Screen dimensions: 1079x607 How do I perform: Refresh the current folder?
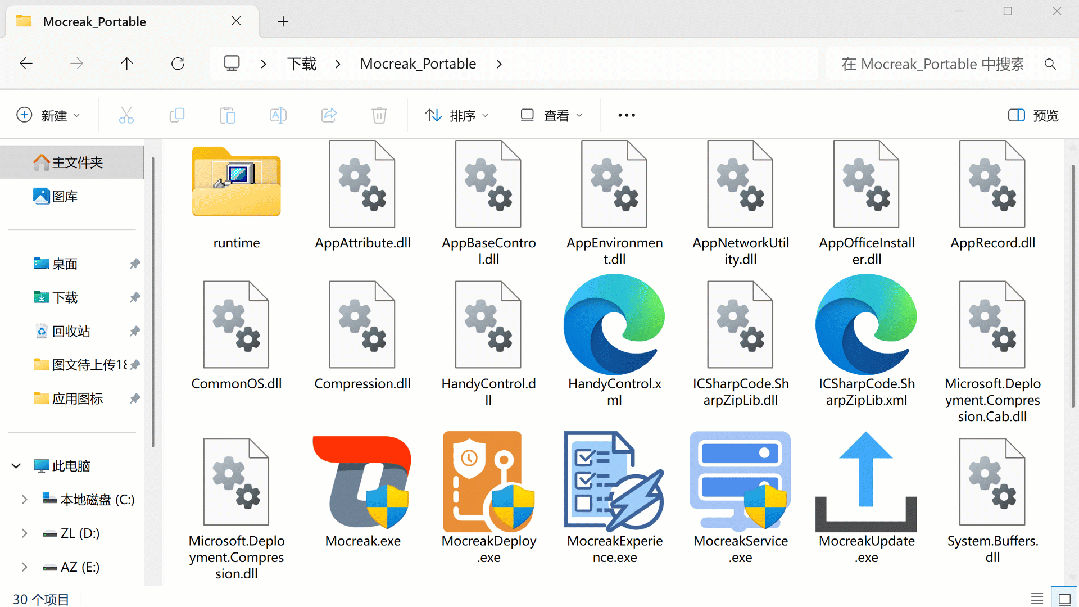[178, 63]
